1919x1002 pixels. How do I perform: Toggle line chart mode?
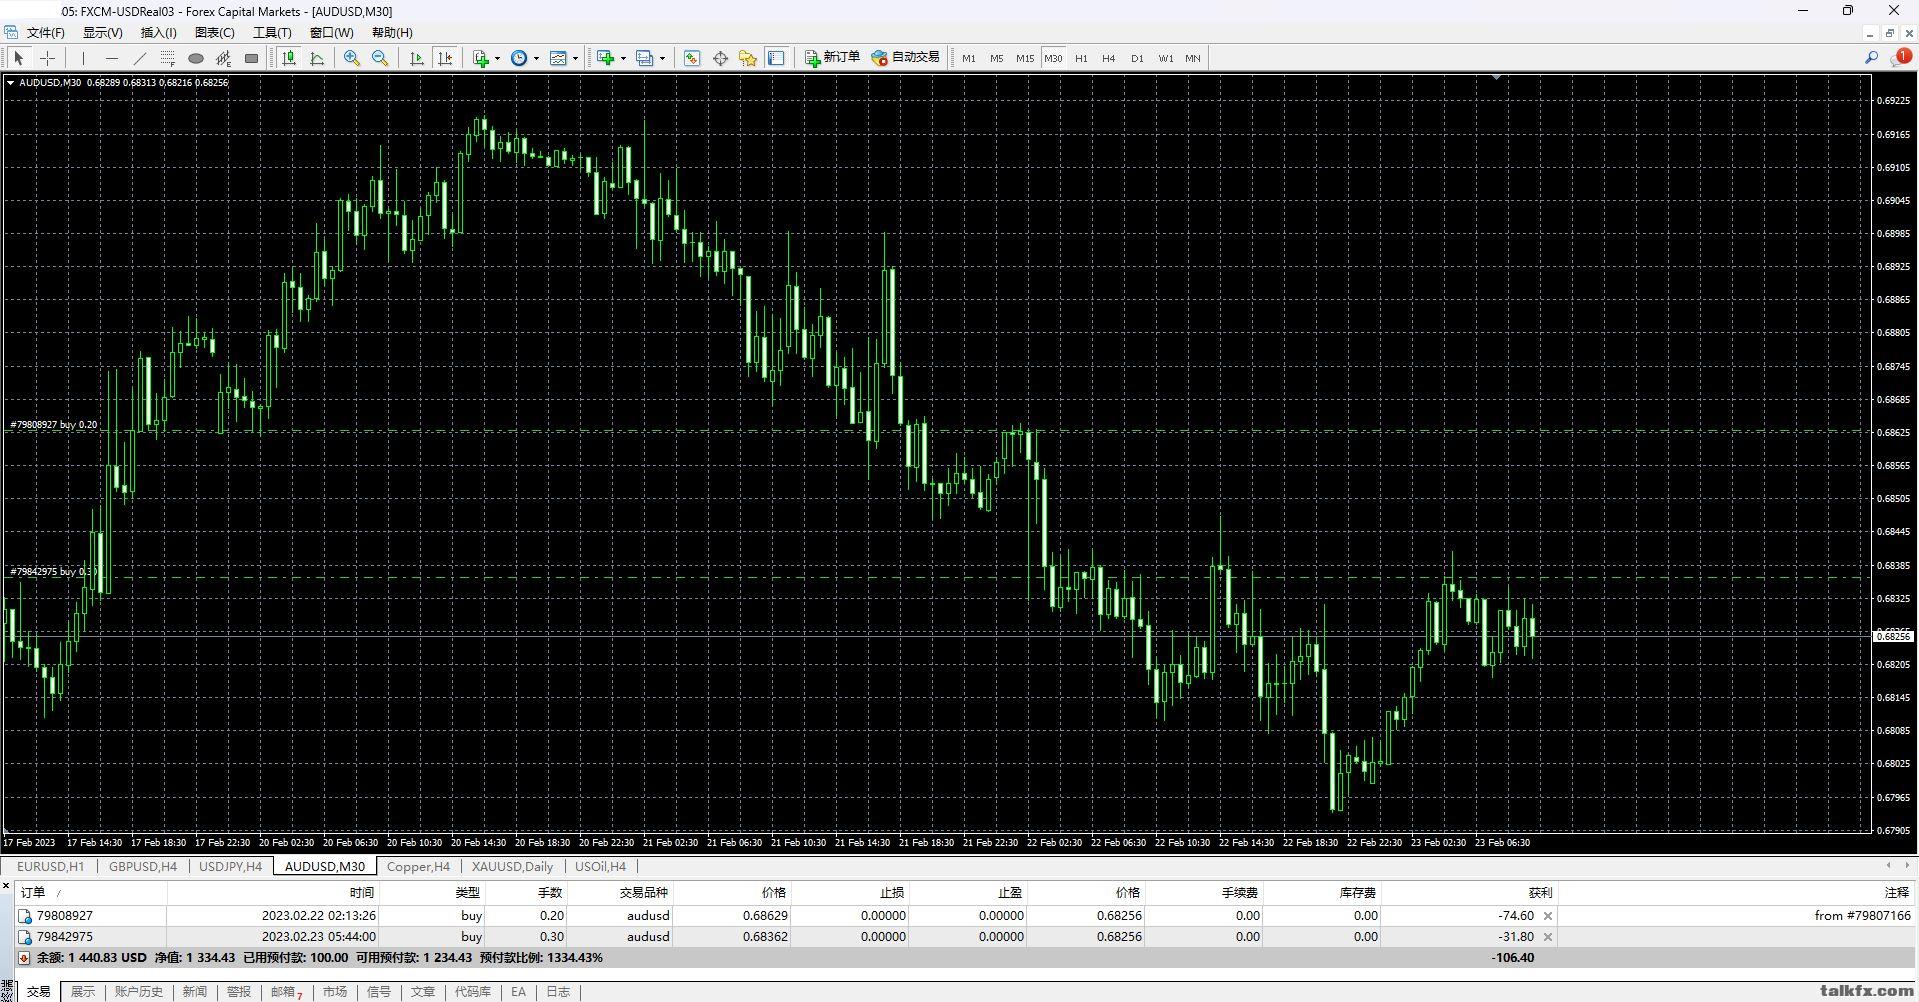point(317,58)
